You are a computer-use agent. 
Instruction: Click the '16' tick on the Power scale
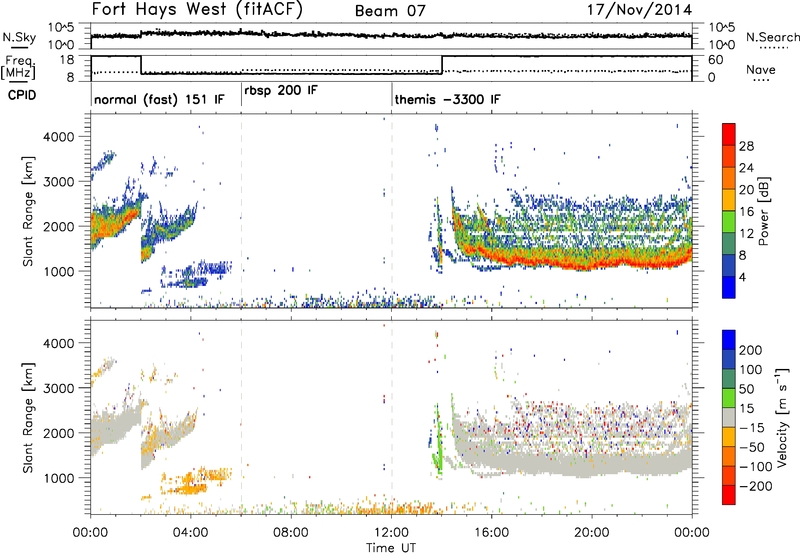[x=746, y=212]
